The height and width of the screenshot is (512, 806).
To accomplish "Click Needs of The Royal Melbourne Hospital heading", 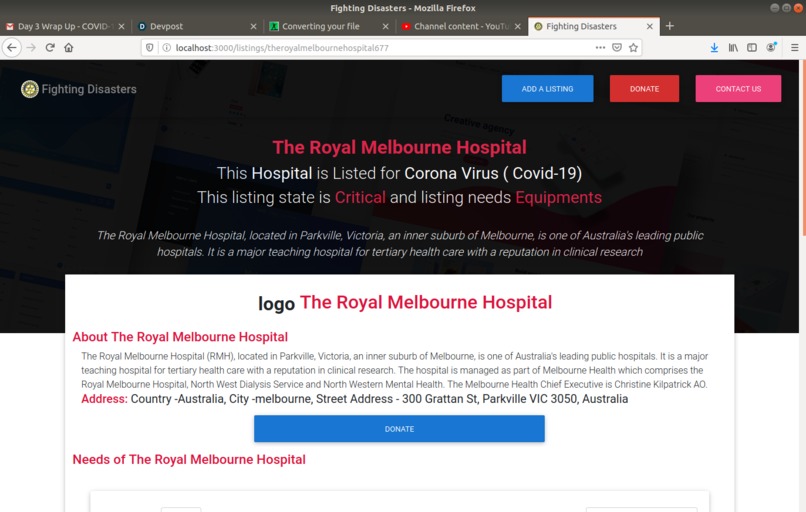I will (x=189, y=460).
